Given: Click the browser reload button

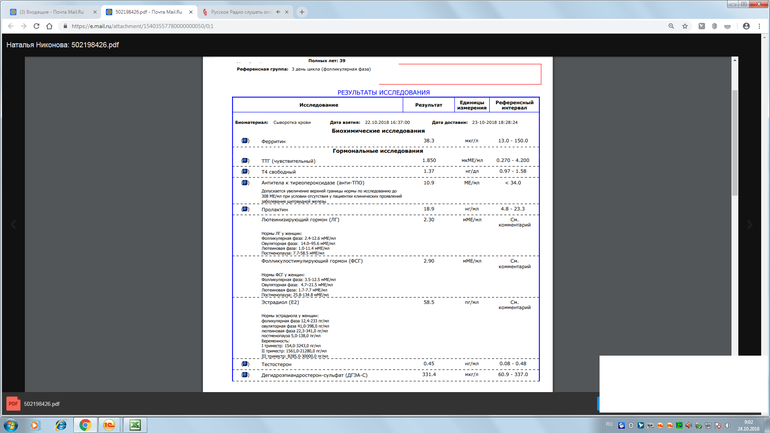Looking at the screenshot, I should pyautogui.click(x=38, y=26).
